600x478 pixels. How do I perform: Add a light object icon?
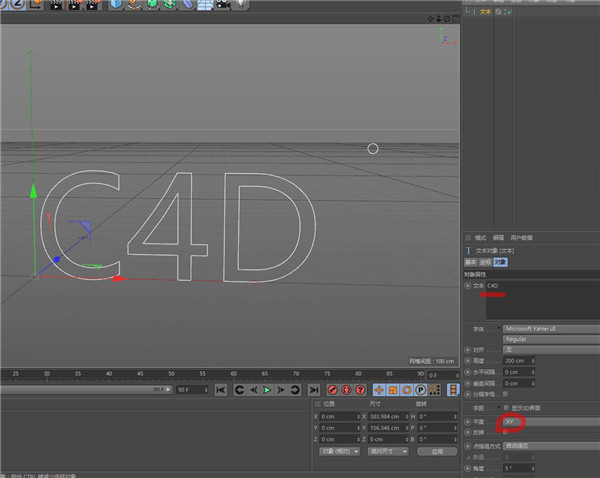pos(240,5)
